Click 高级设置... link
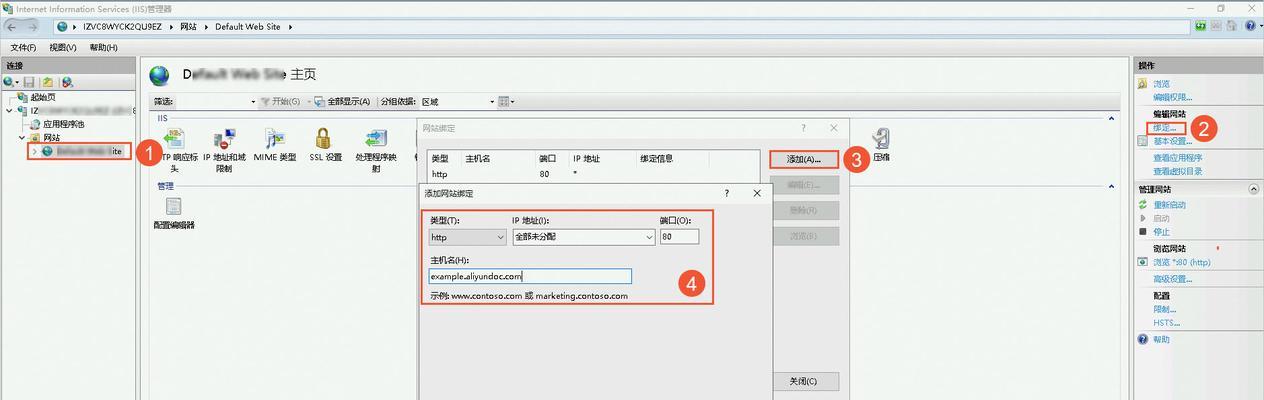 [x=1172, y=279]
